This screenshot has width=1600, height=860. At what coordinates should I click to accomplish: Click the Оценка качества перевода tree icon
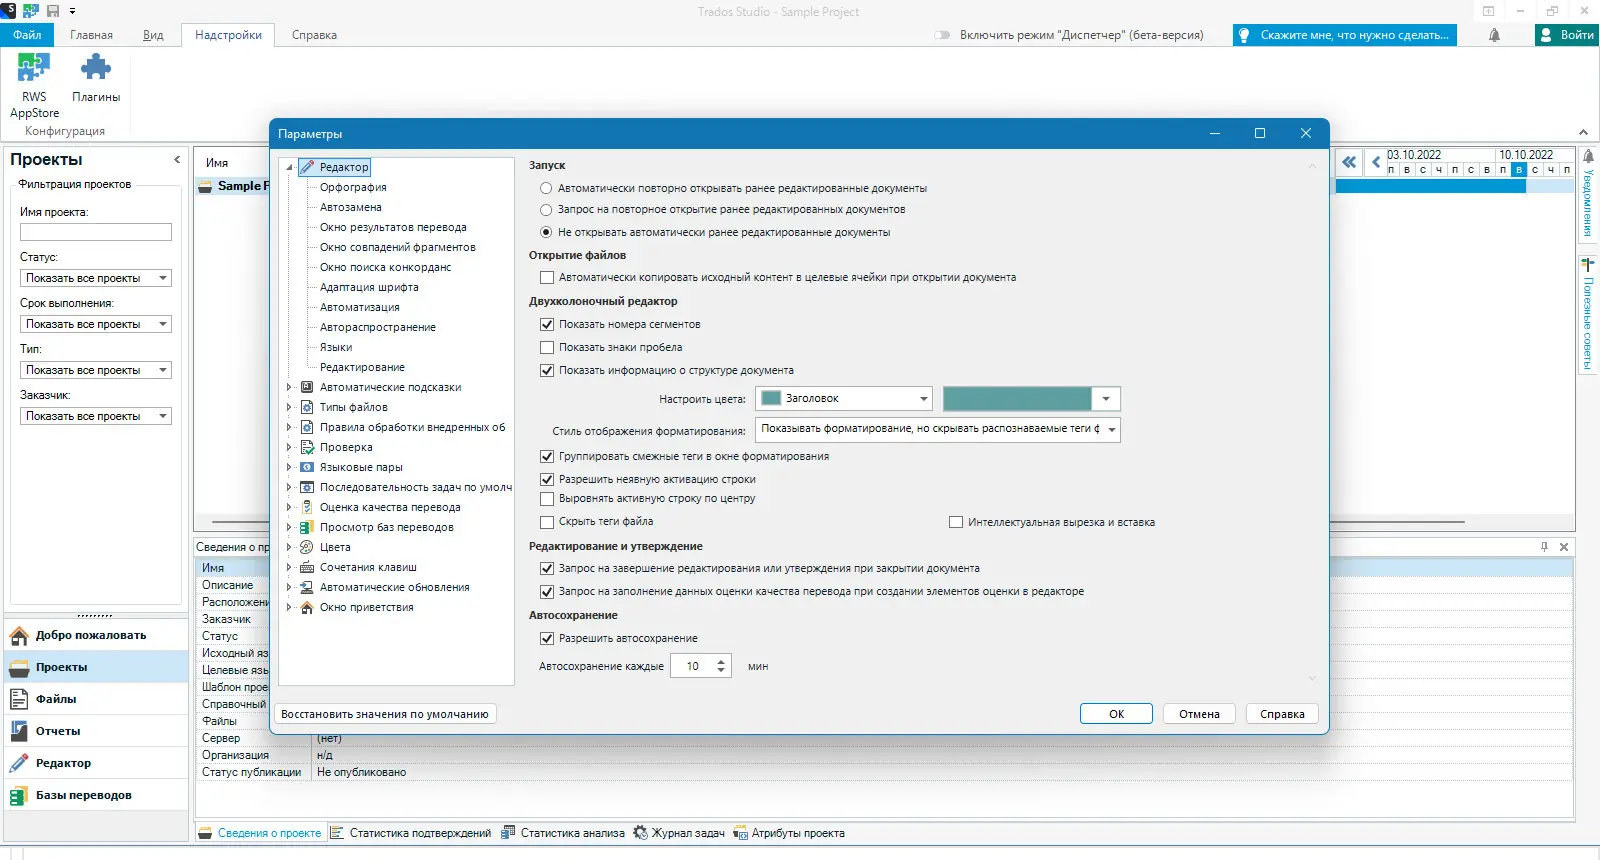click(307, 507)
